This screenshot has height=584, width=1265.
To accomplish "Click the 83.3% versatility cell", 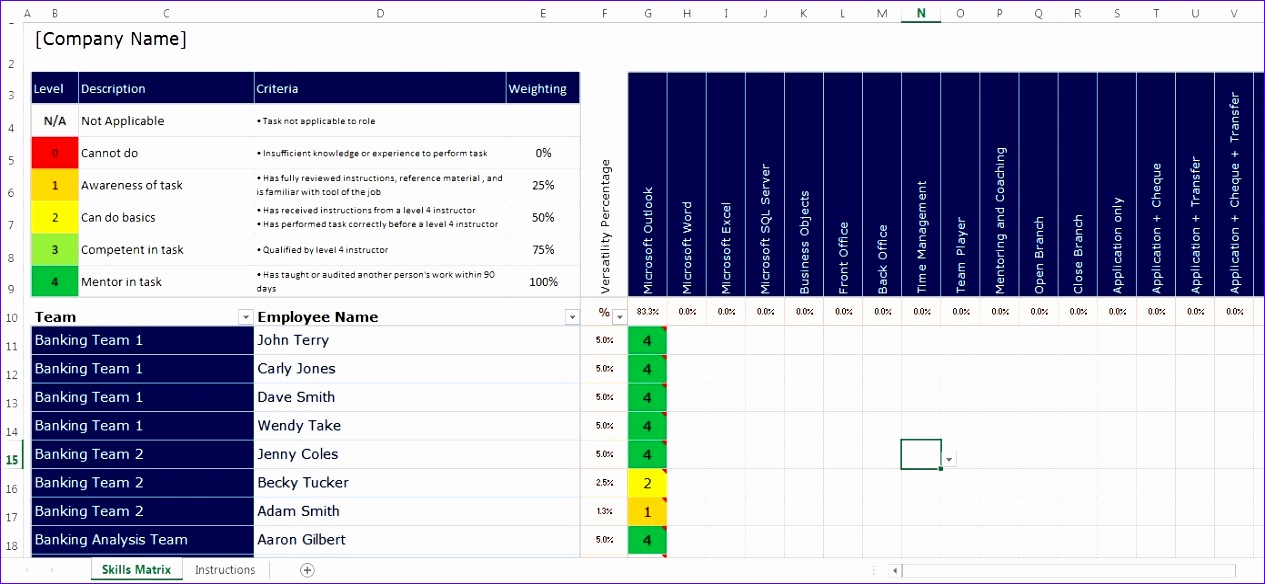I will pos(647,311).
